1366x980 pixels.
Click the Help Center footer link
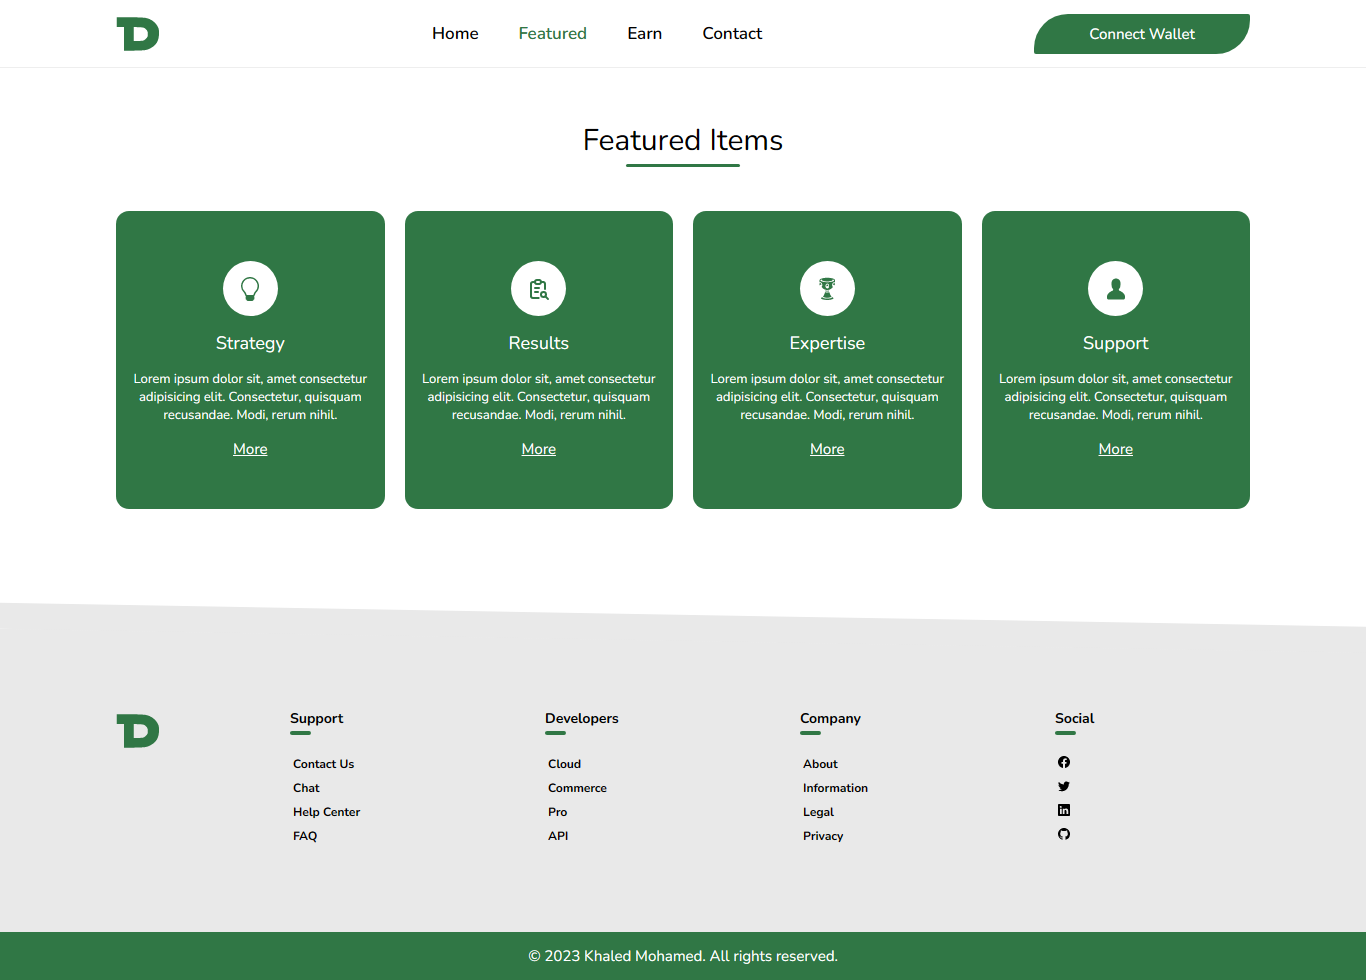(x=326, y=811)
